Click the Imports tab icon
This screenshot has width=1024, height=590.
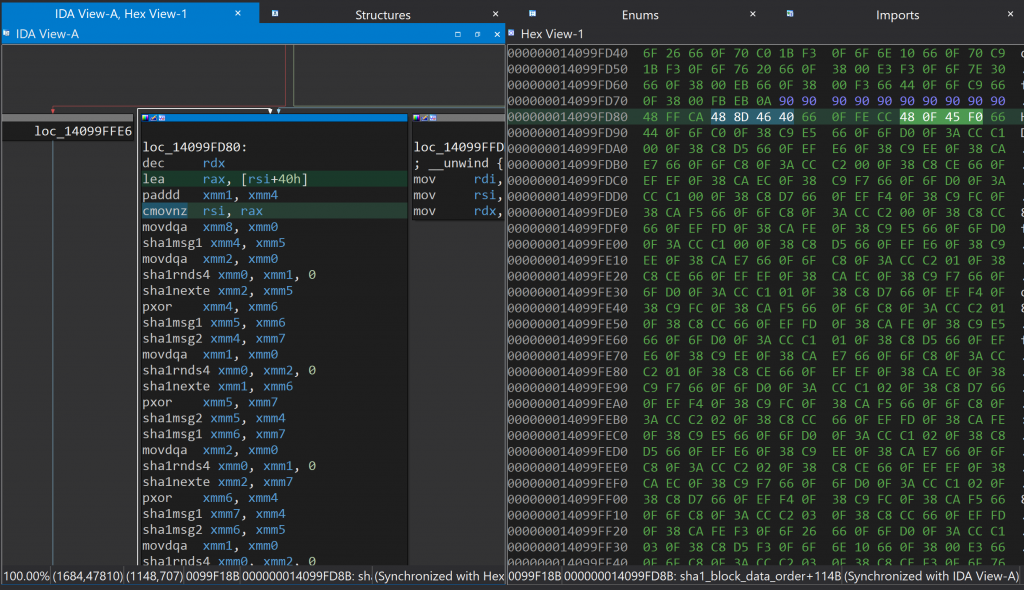(790, 13)
